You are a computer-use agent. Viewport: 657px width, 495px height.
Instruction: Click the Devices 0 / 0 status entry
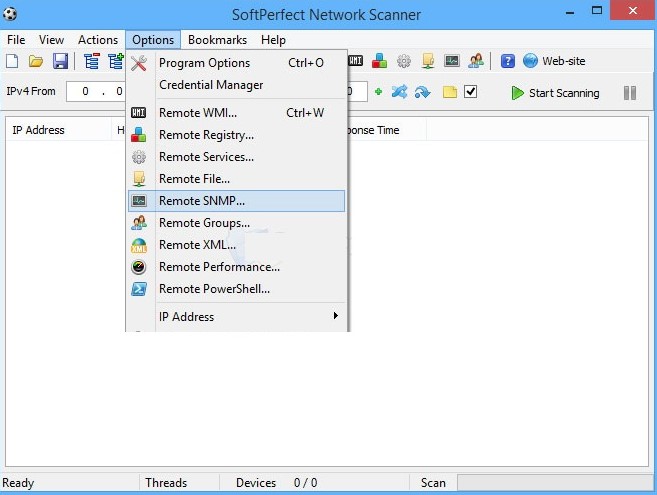coord(277,483)
